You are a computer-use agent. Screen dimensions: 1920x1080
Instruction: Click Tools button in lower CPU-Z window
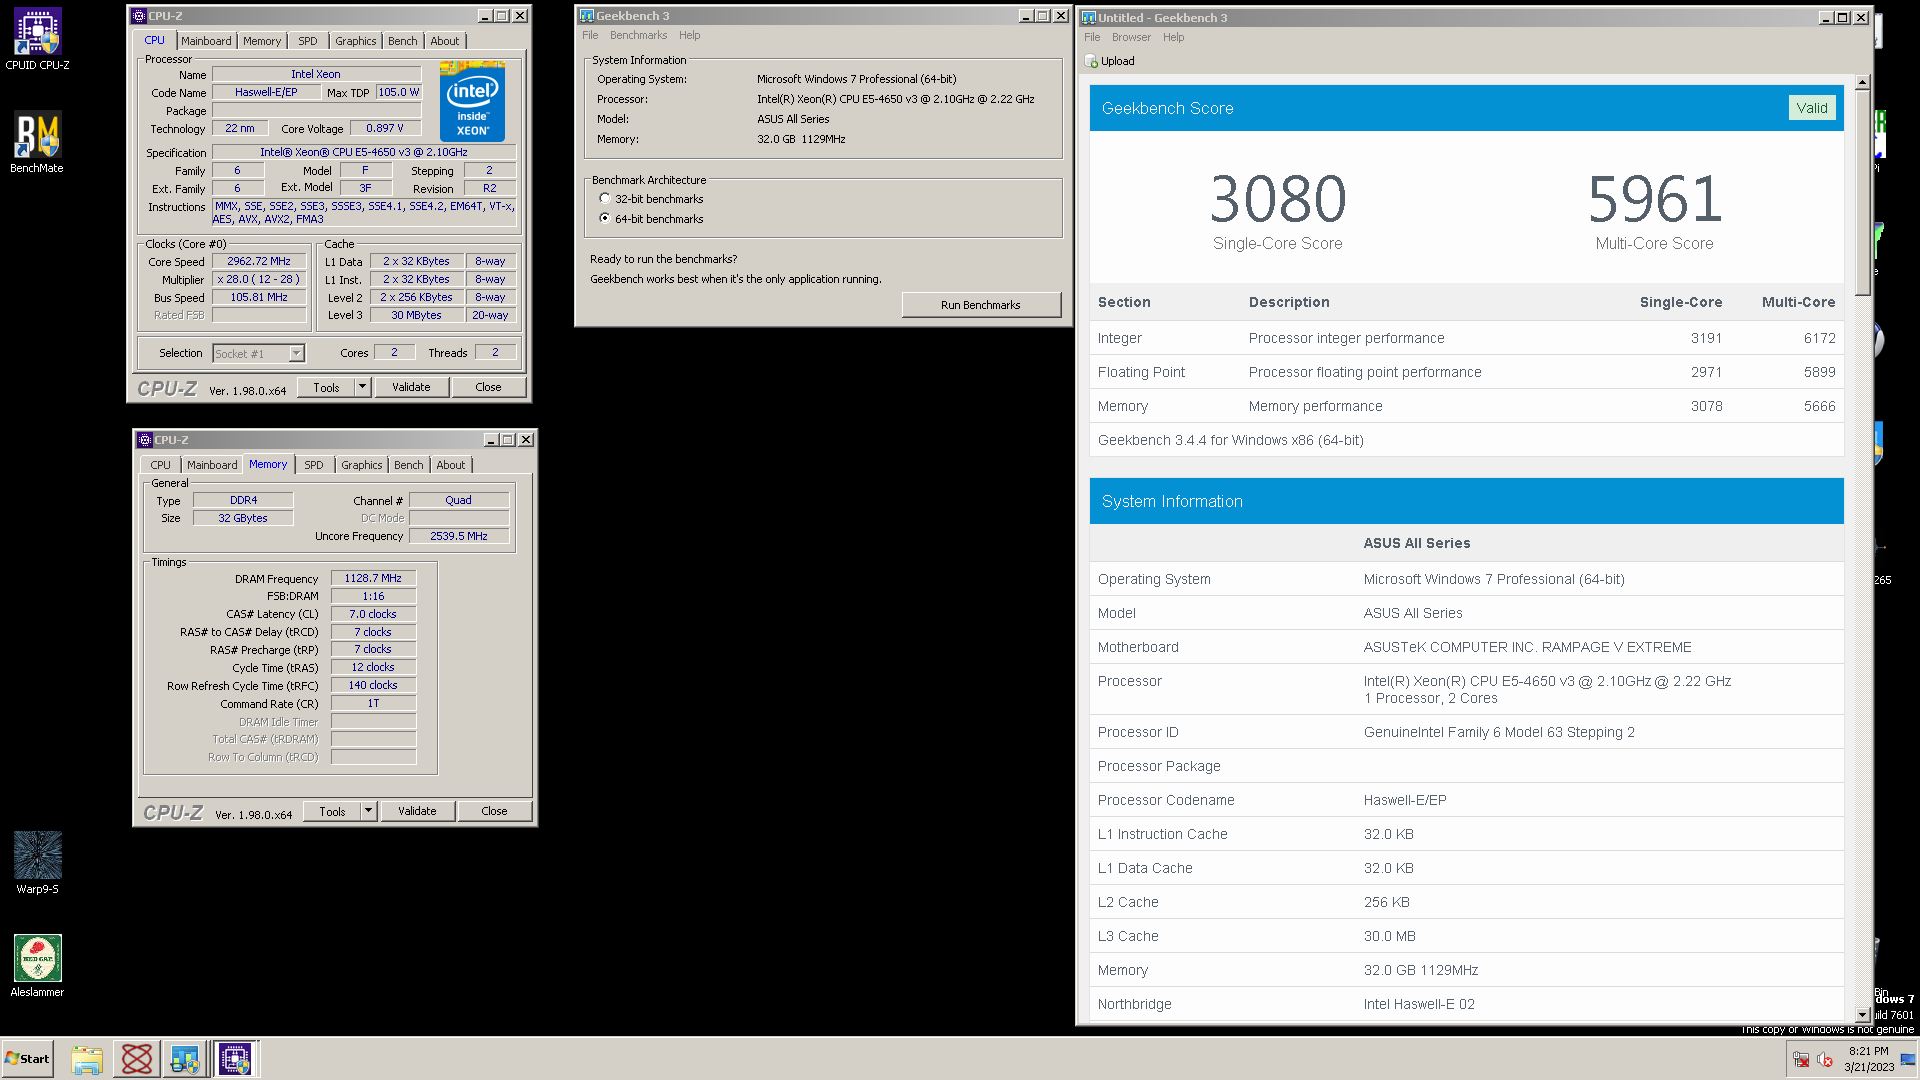(332, 811)
